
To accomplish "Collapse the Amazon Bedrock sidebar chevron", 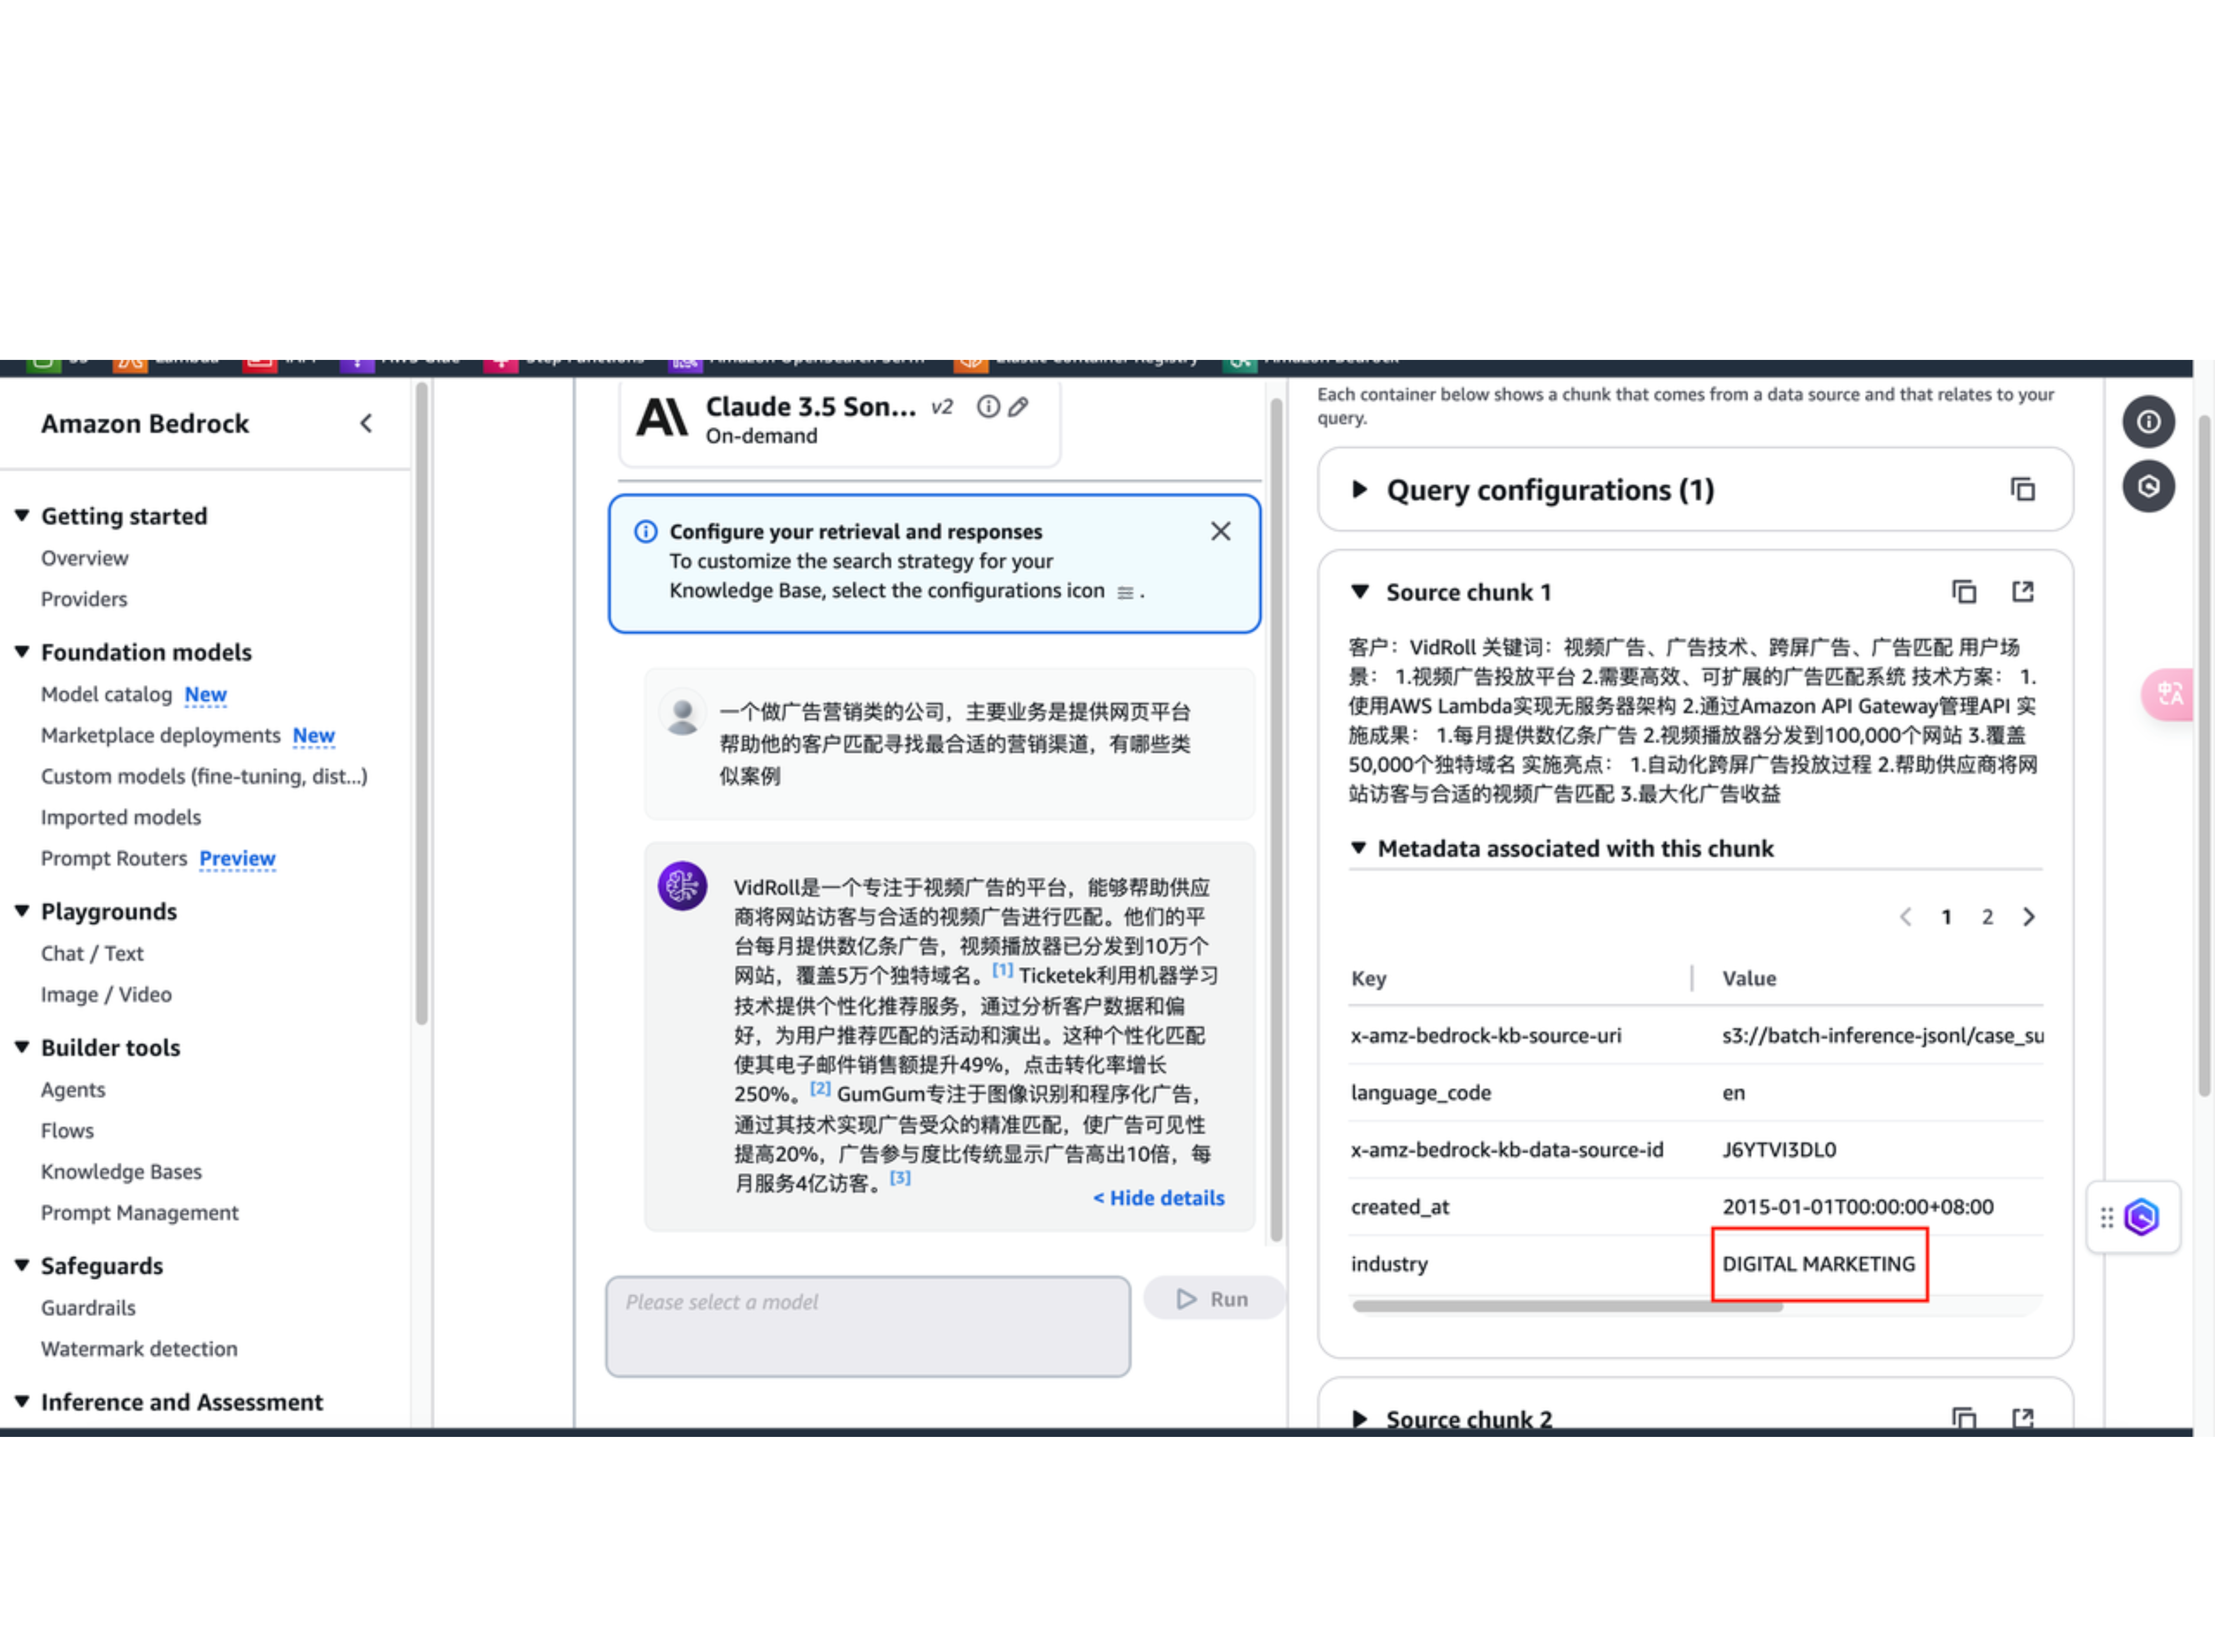I will pyautogui.click(x=366, y=424).
